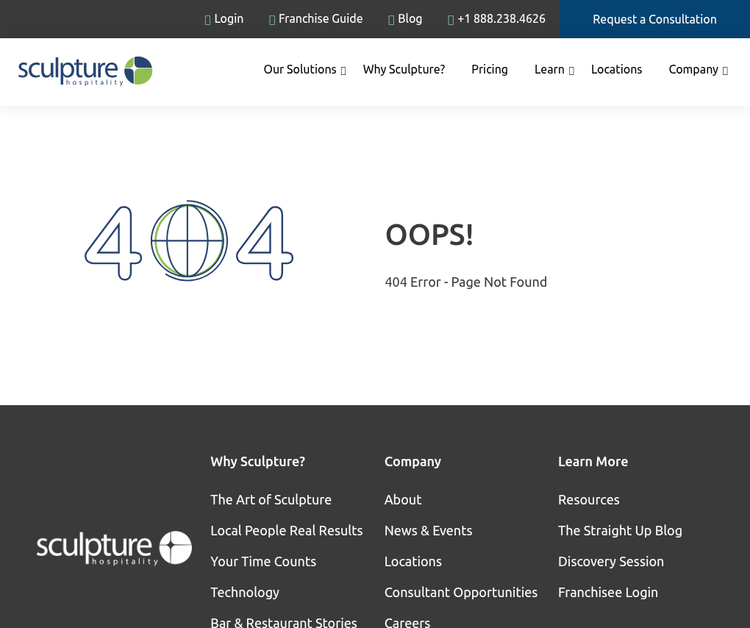This screenshot has width=750, height=628.
Task: Open News & Events footer link
Action: [x=428, y=530]
